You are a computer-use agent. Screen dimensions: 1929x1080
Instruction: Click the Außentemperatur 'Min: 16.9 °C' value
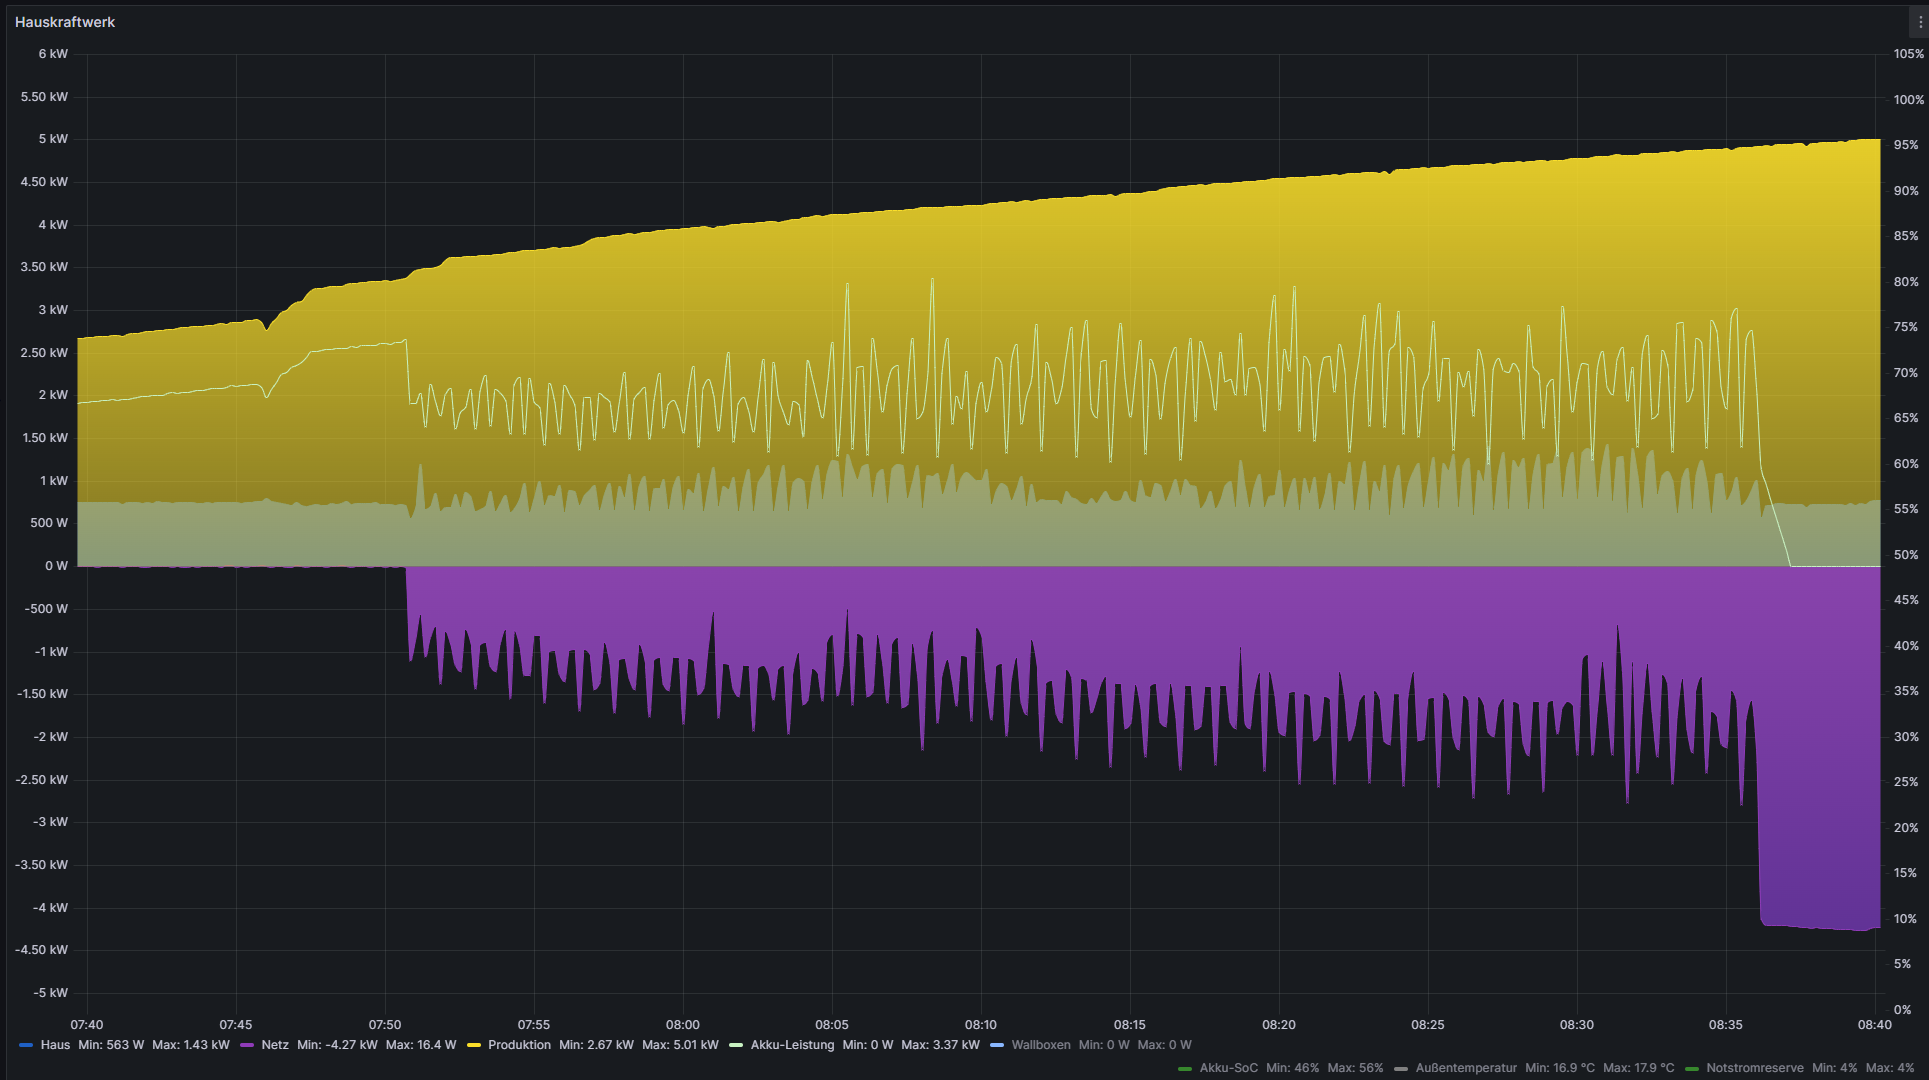click(x=1560, y=1068)
